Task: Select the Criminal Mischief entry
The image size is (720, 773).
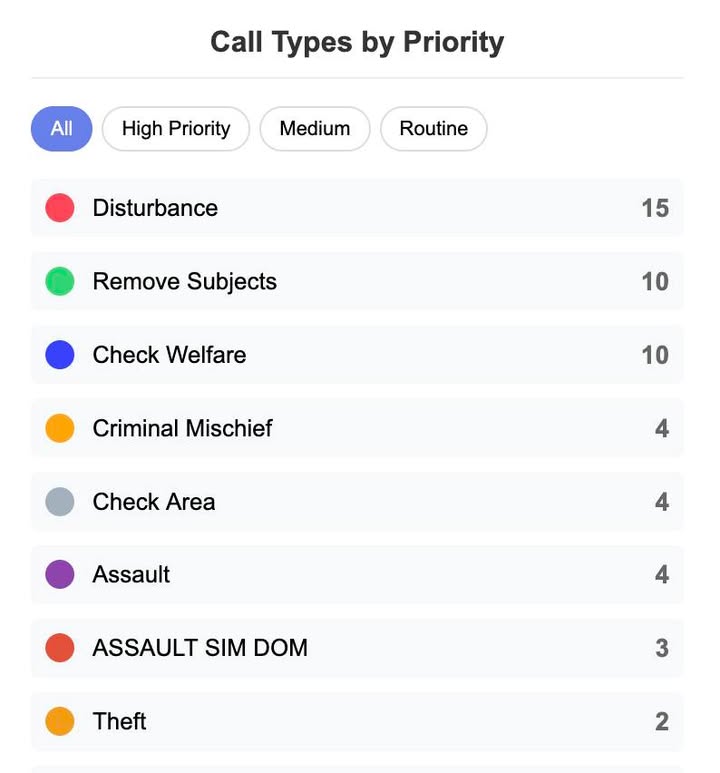Action: click(x=182, y=428)
